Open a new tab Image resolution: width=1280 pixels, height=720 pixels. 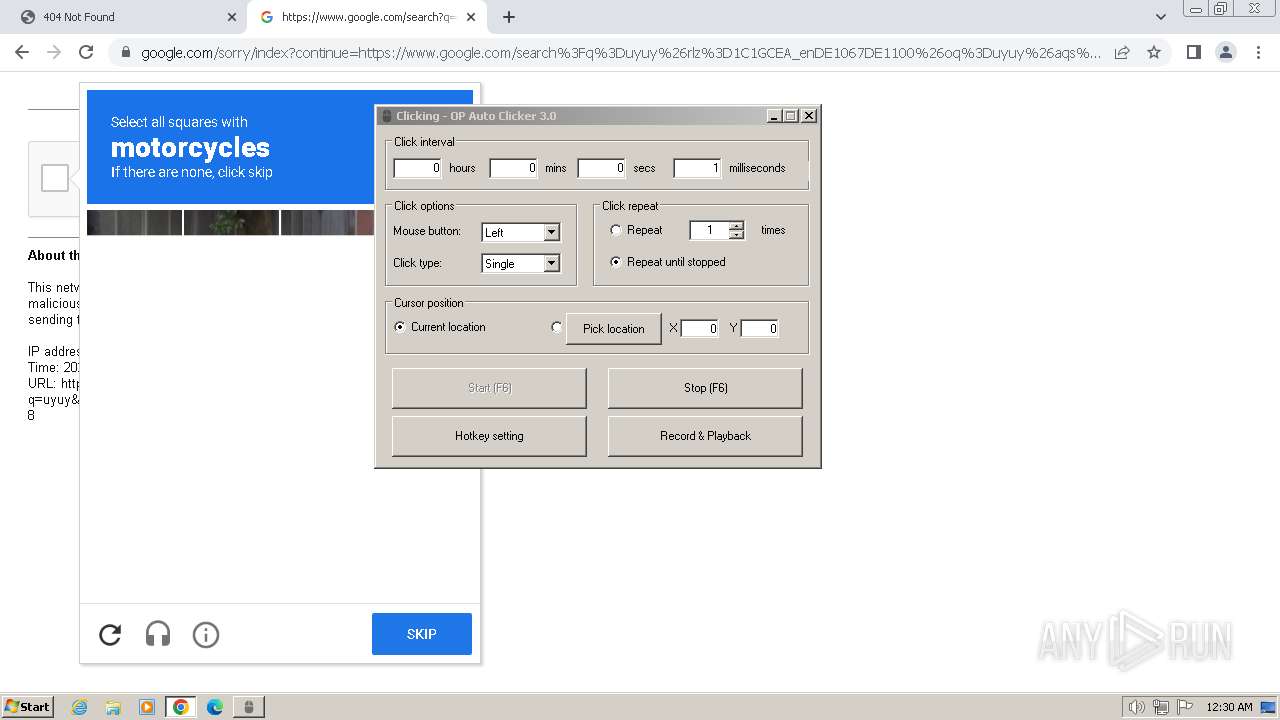tap(509, 17)
